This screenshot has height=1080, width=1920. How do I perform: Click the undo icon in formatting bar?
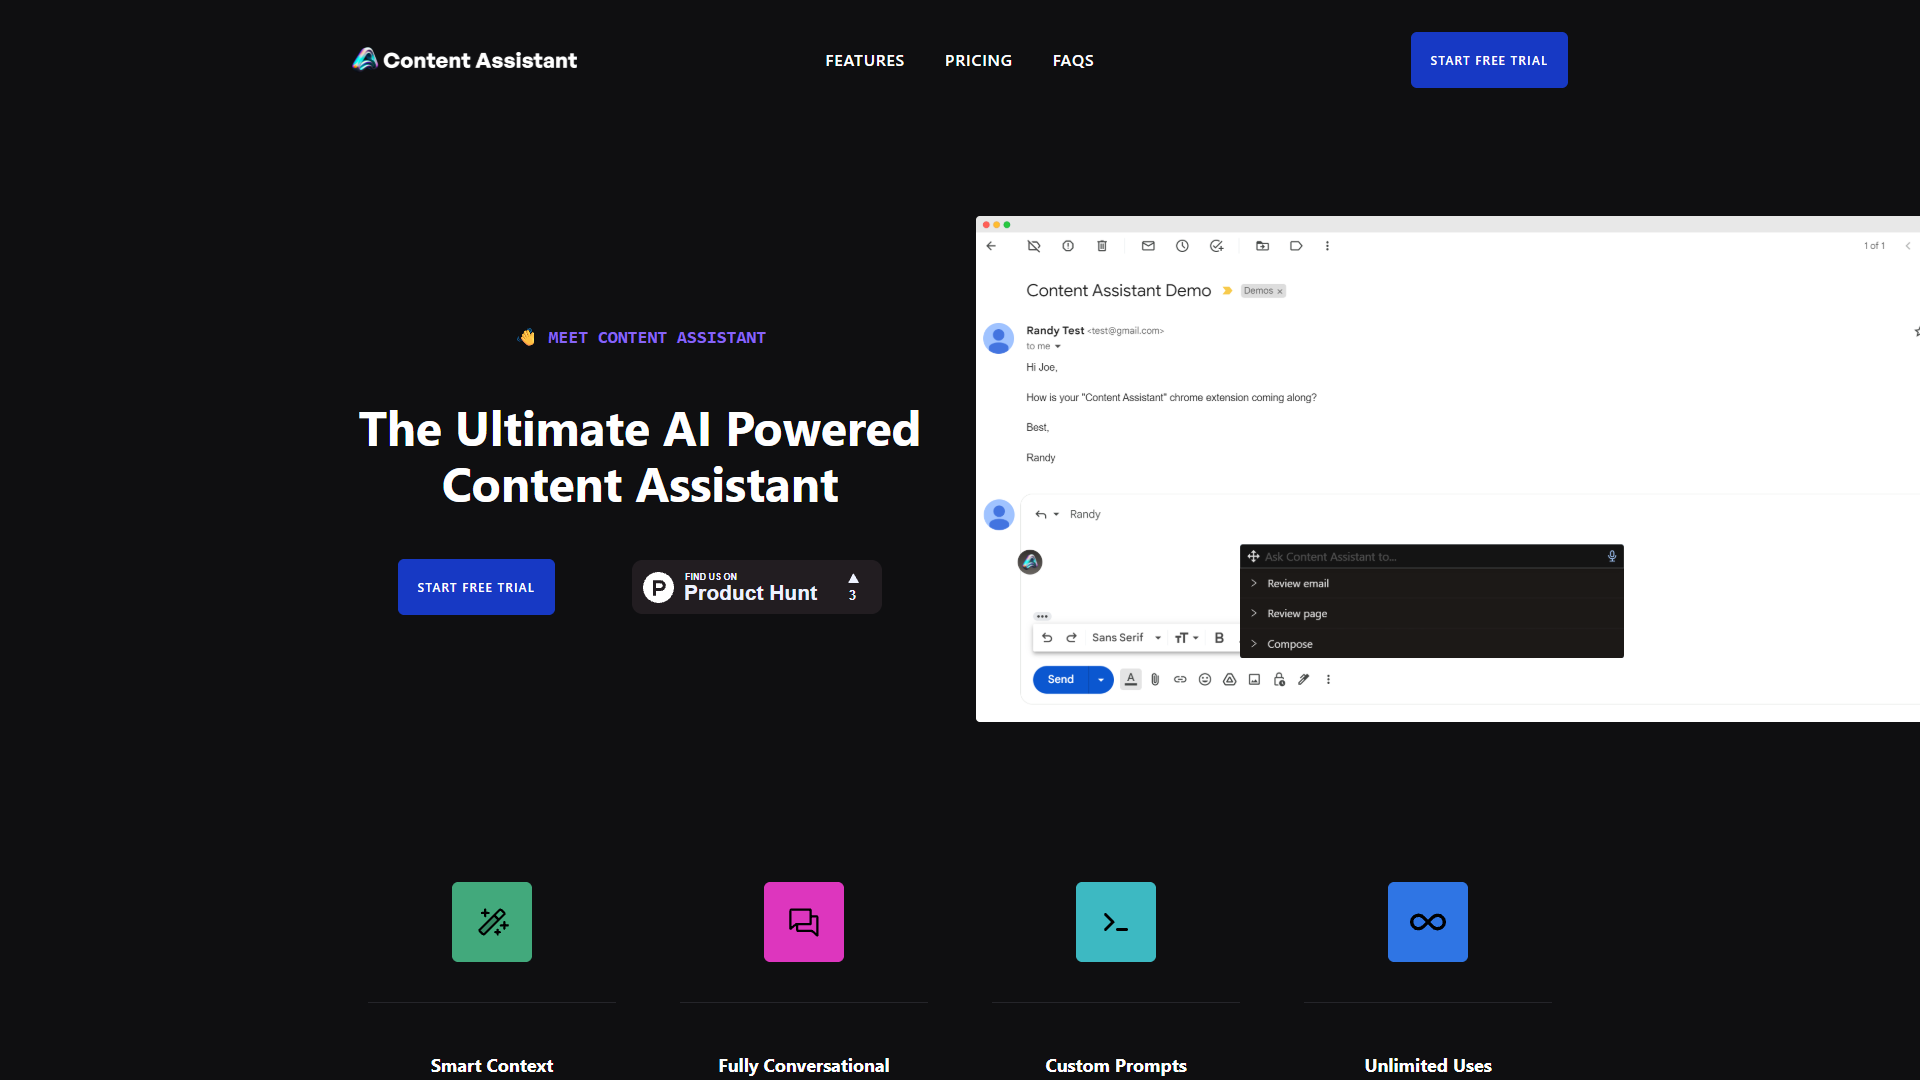pyautogui.click(x=1047, y=638)
